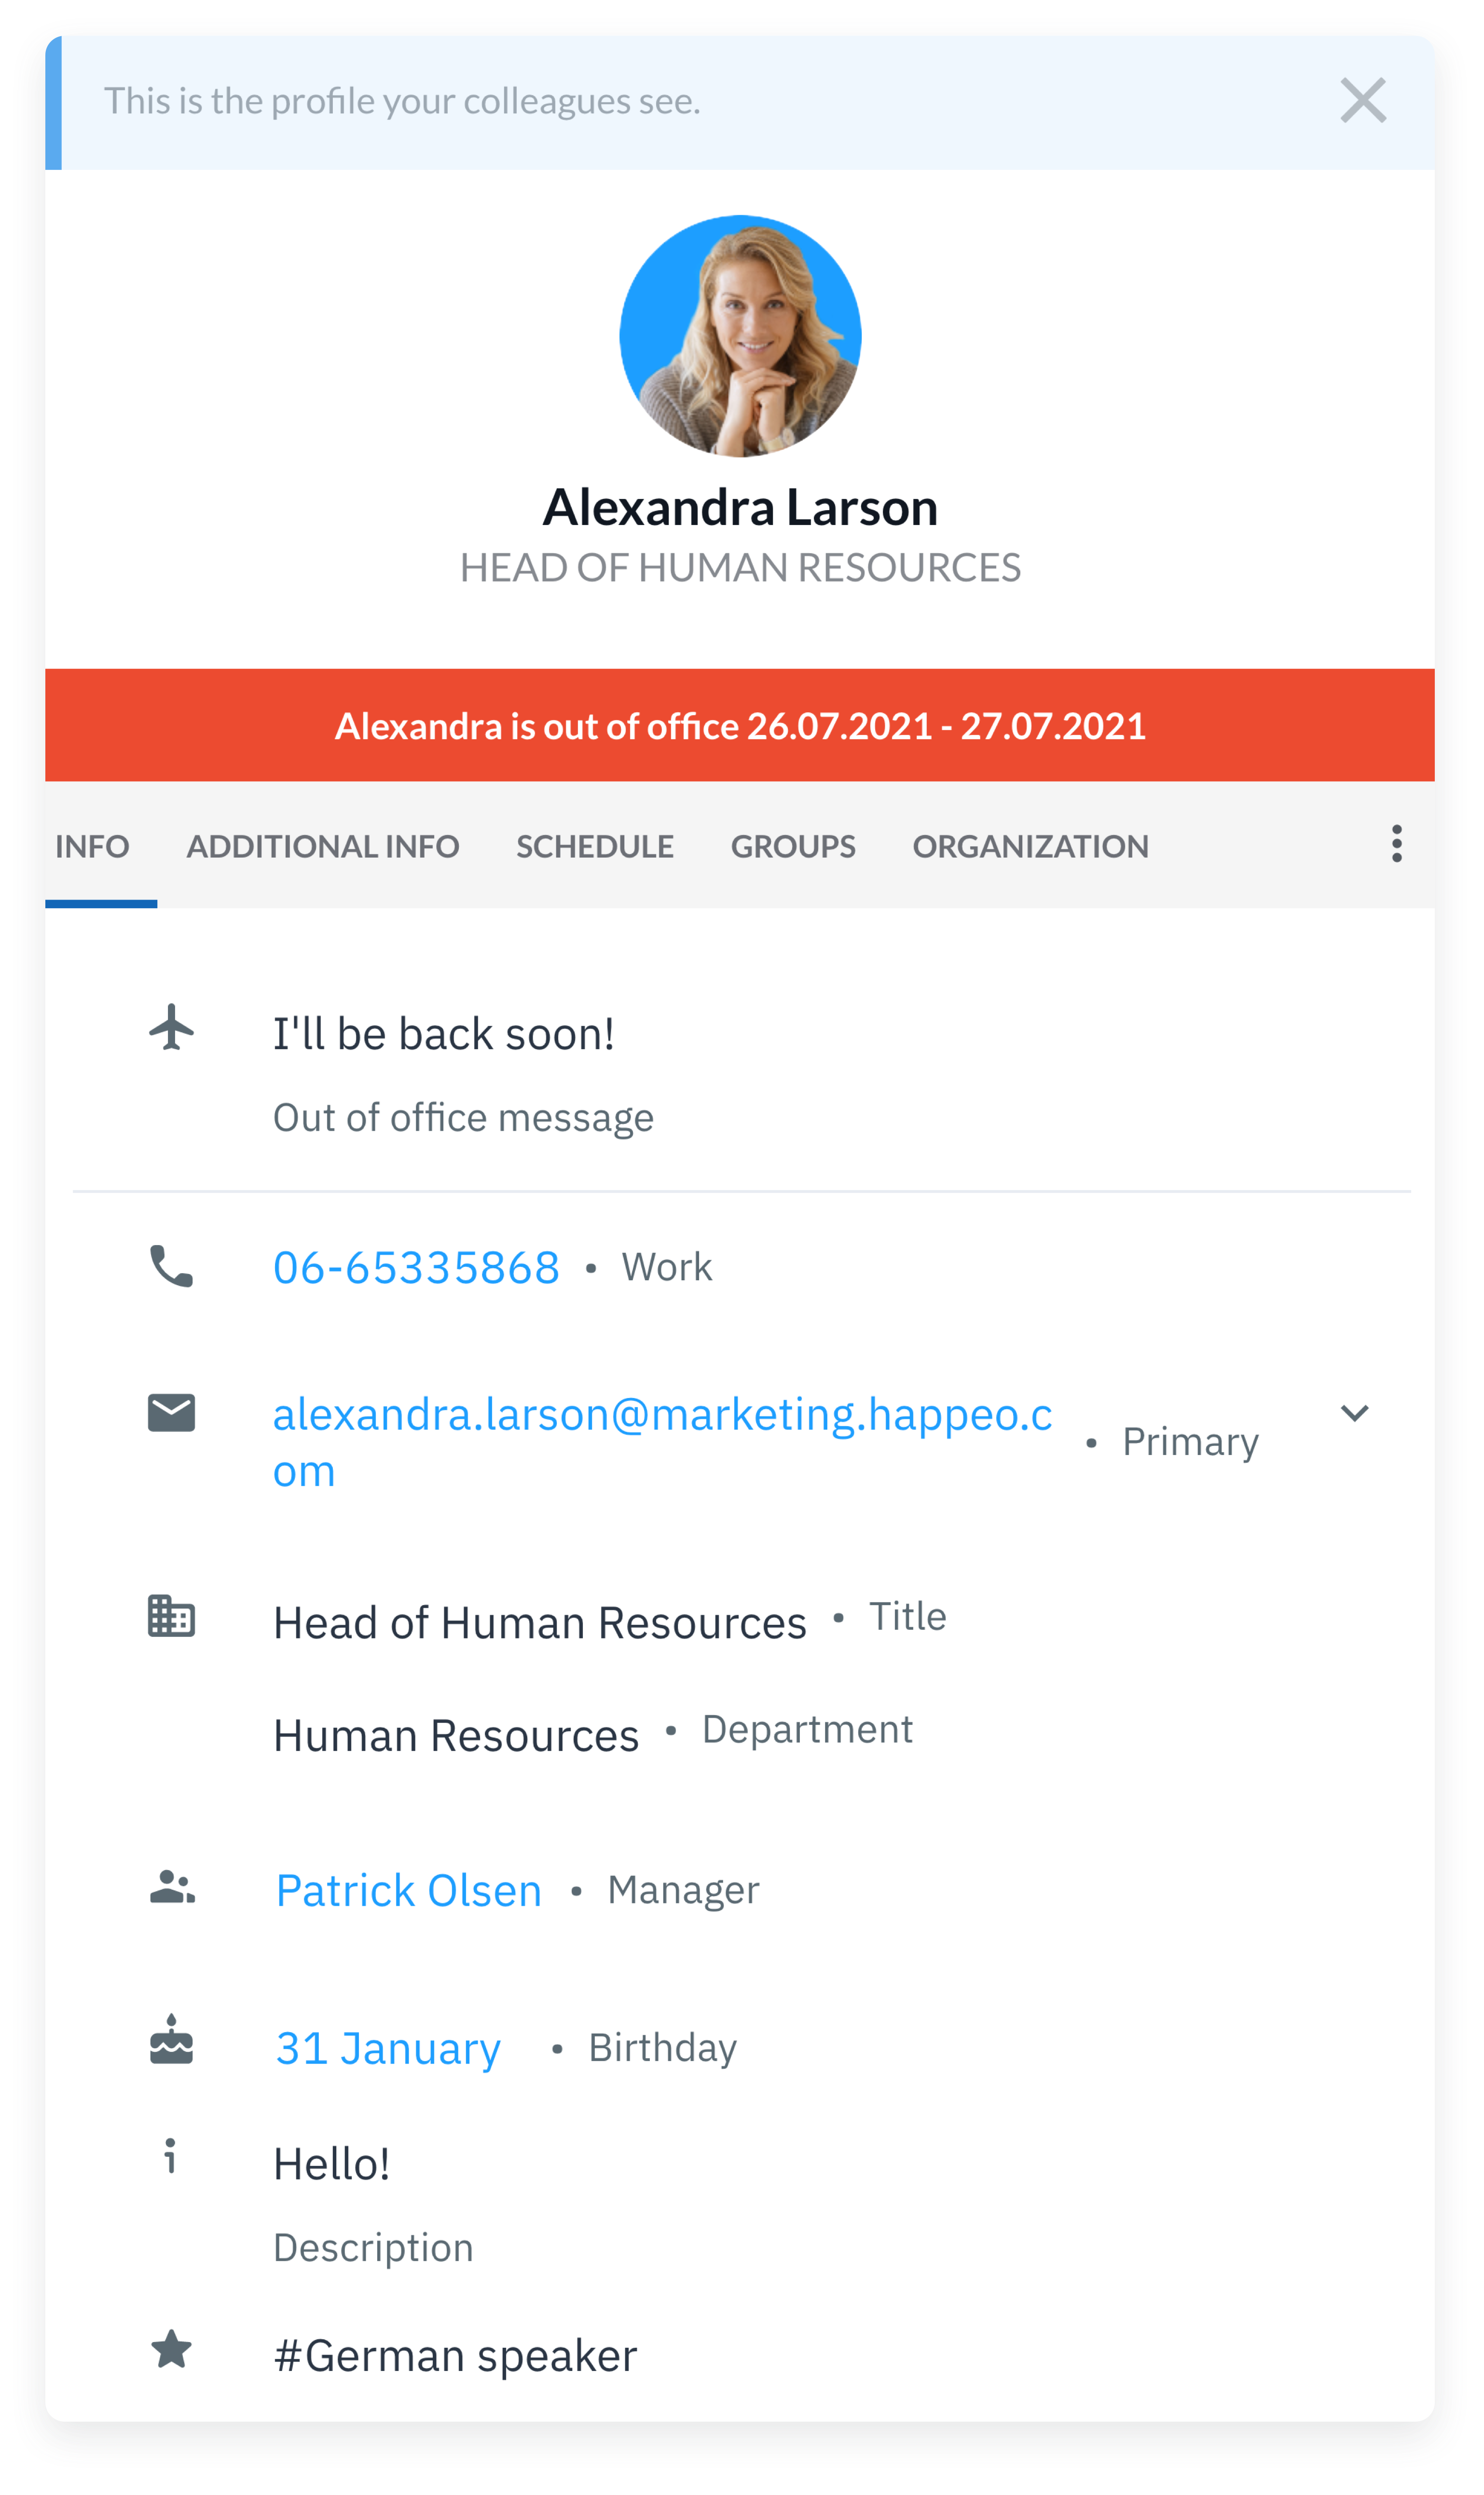Viewport: 1484px width, 2495px height.
Task: Click the building organization icon
Action: point(172,1616)
